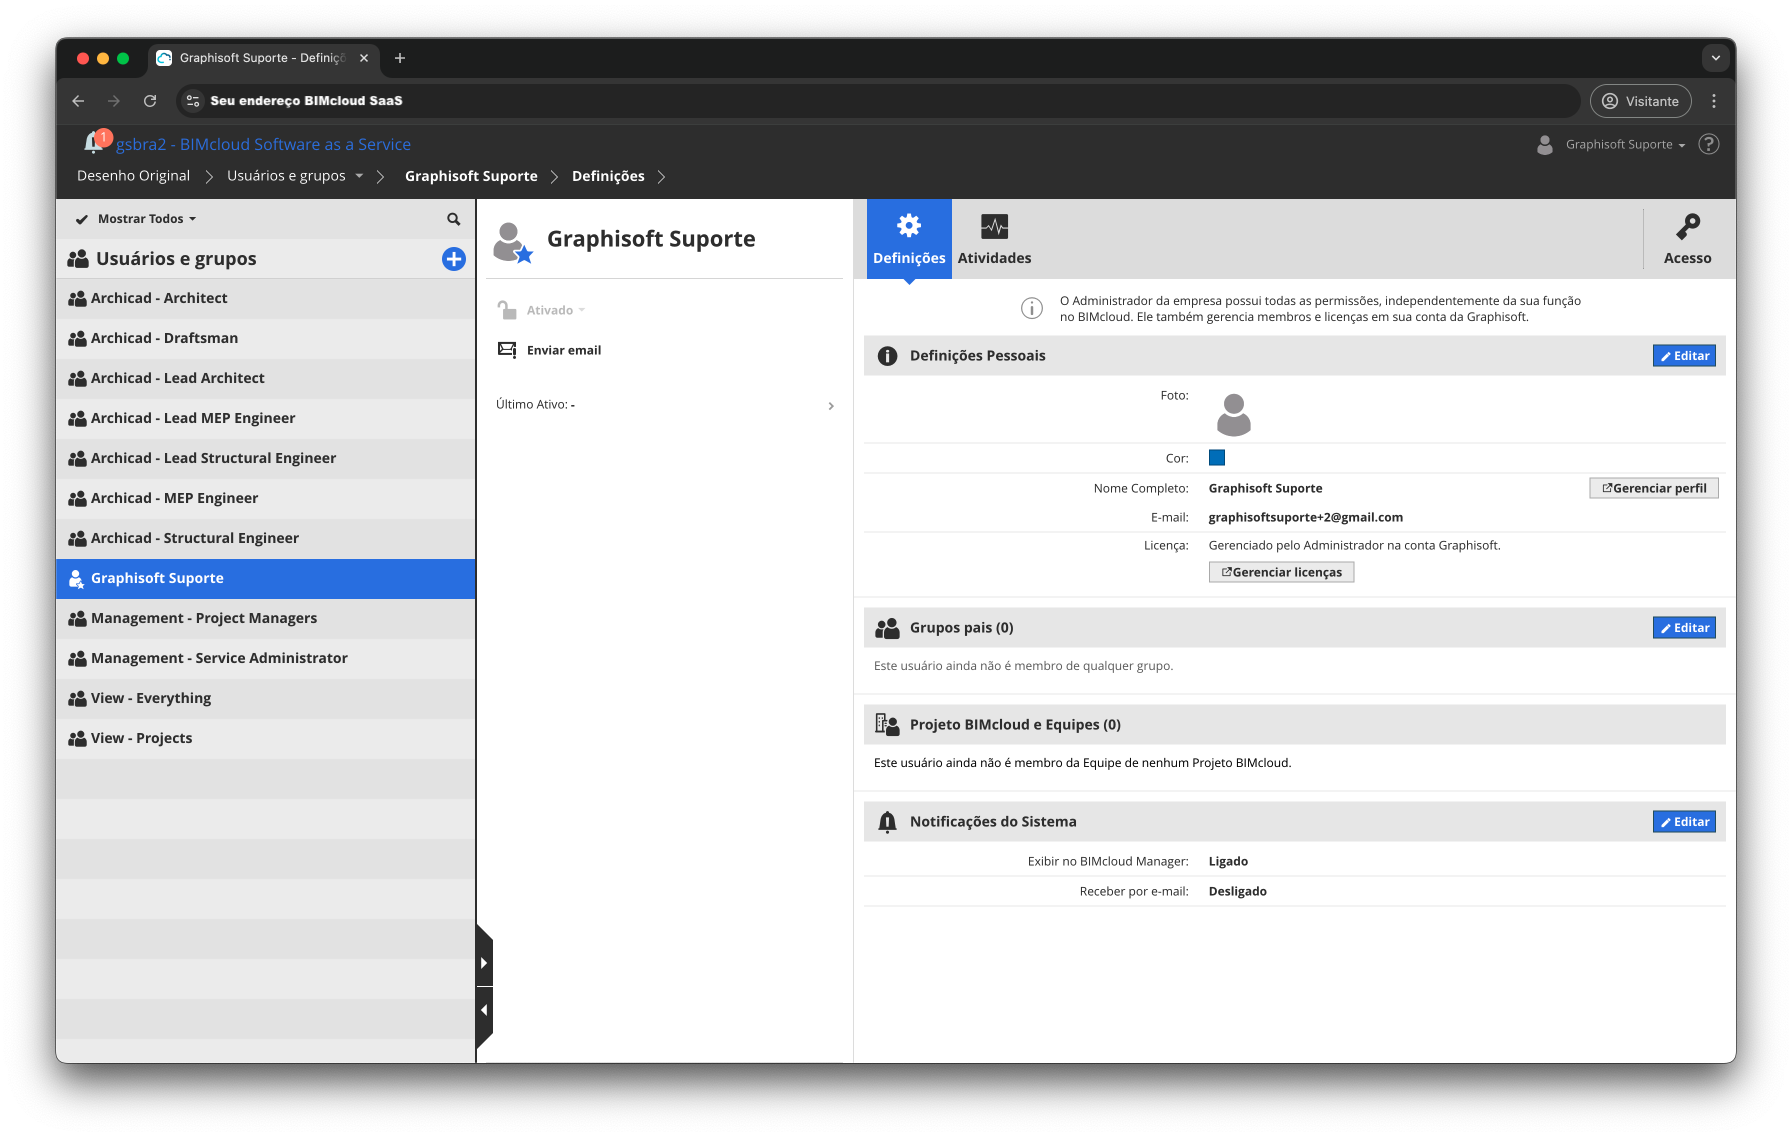1792x1137 pixels.
Task: Click the chevron after Definições breadcrumb
Action: 661,177
